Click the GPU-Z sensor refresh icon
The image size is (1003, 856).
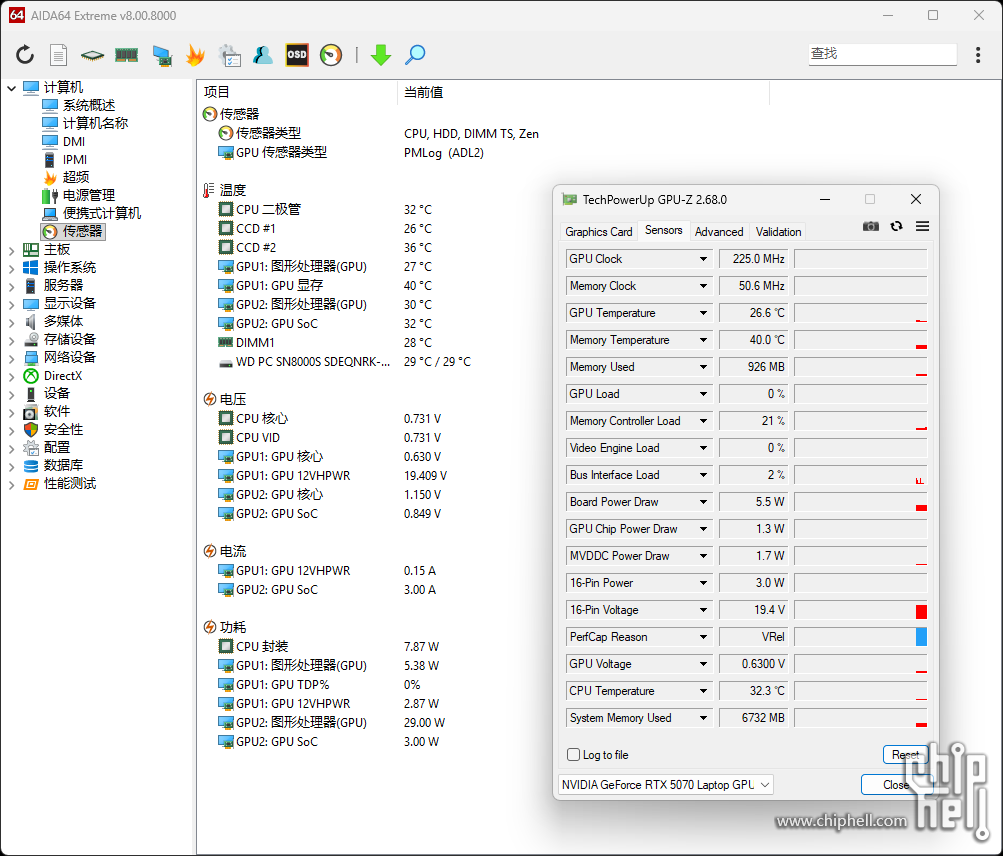896,227
